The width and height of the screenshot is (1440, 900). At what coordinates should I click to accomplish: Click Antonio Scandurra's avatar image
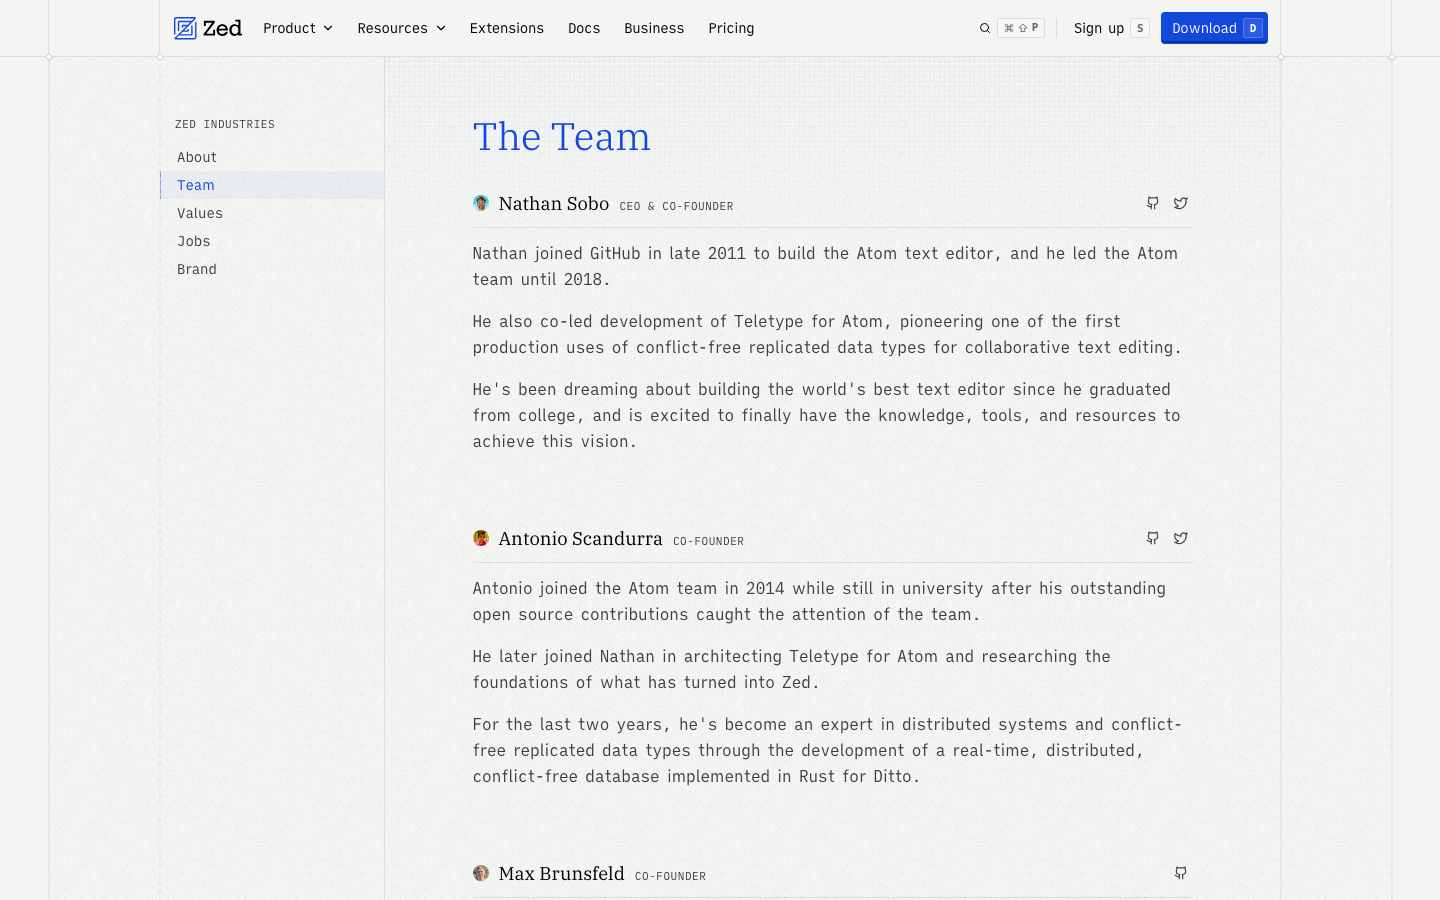(481, 538)
